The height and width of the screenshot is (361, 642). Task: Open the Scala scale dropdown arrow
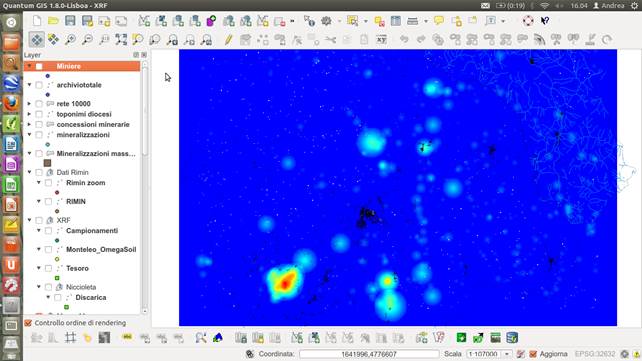coord(507,354)
